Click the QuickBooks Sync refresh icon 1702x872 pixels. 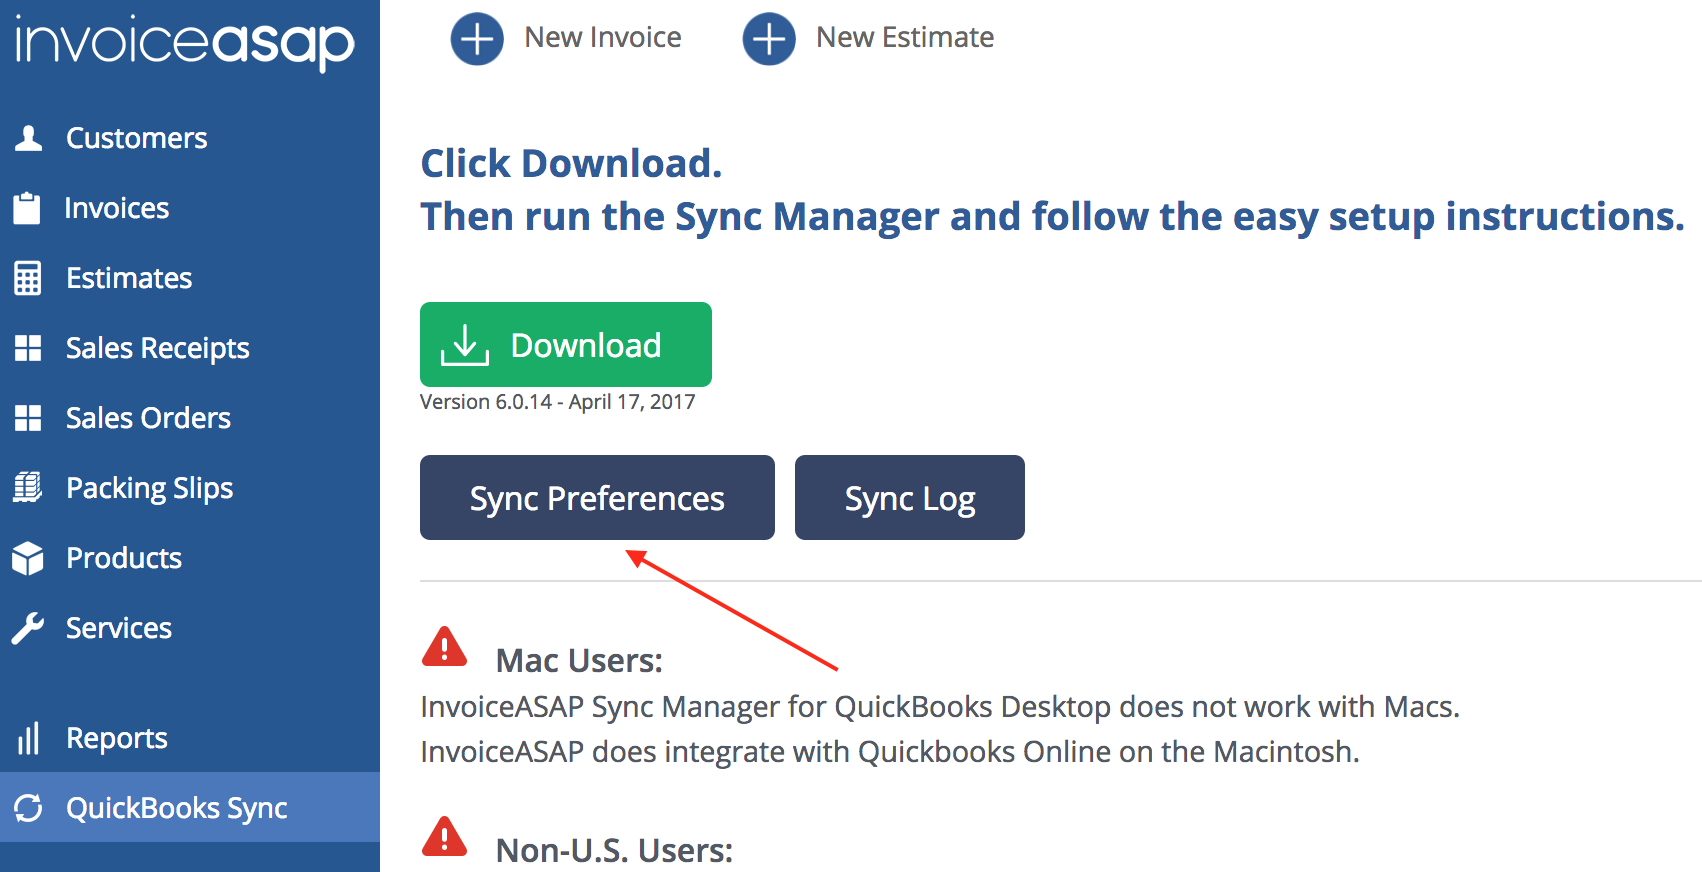pyautogui.click(x=28, y=808)
